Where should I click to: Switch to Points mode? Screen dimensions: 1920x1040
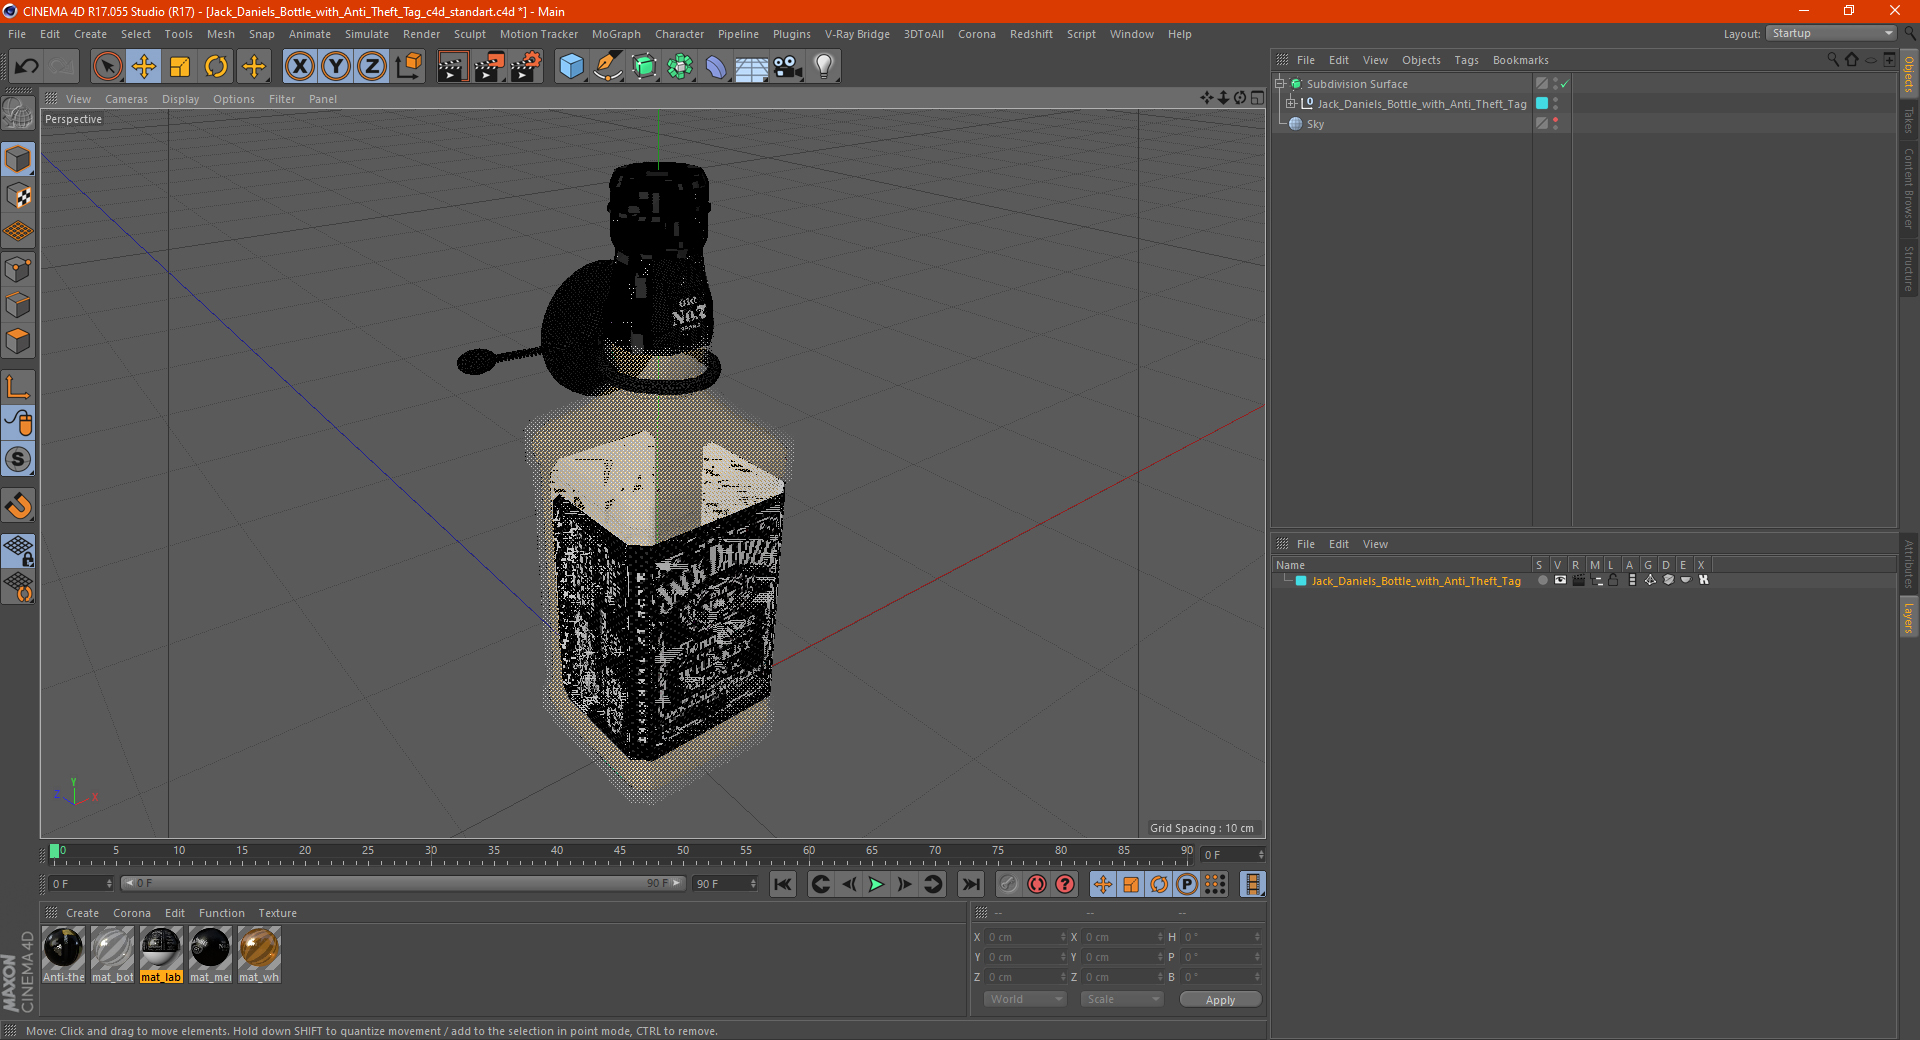[x=18, y=269]
